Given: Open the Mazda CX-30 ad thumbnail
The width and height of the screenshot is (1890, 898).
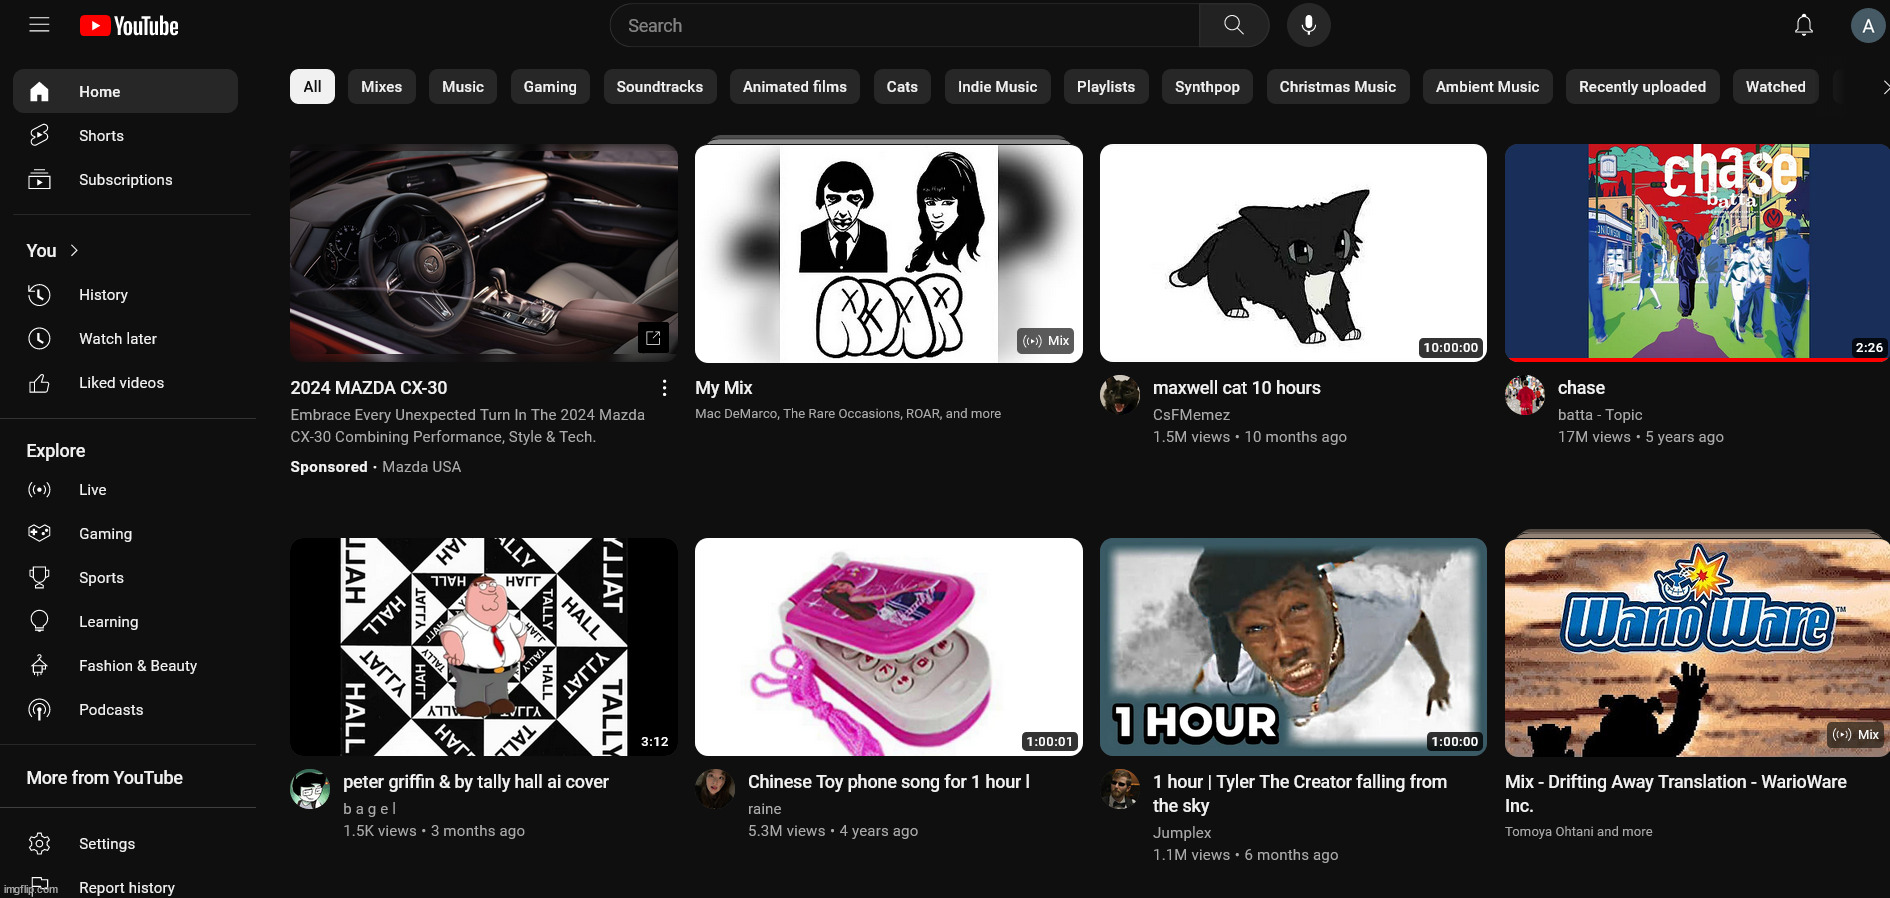Looking at the screenshot, I should [484, 253].
